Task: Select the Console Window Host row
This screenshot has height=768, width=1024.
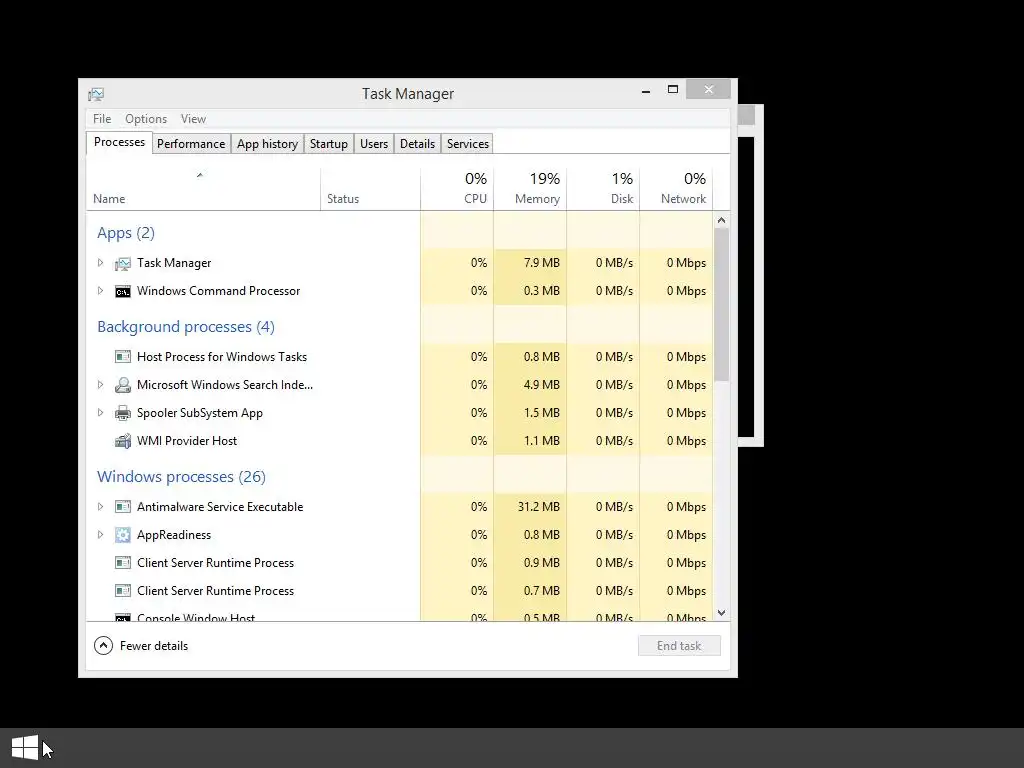Action: pos(400,615)
